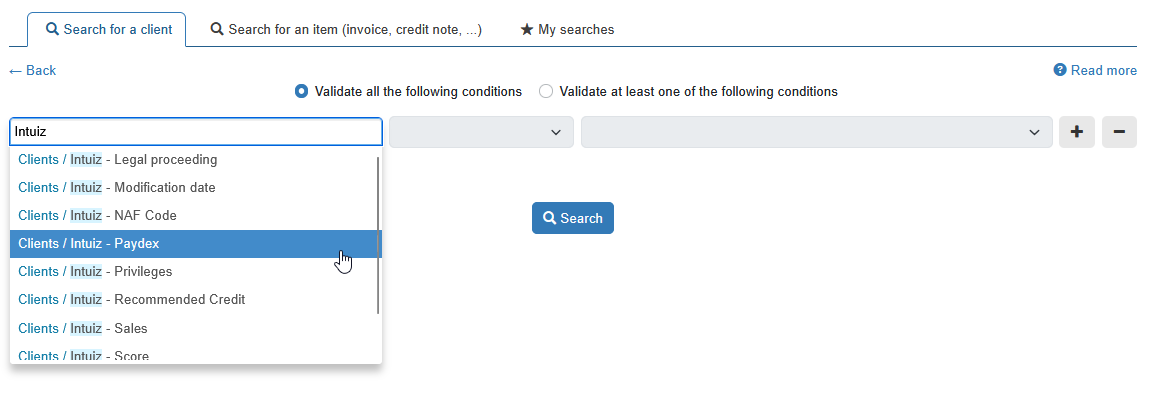
Task: Click the suggestion list scrollbar
Action: [x=378, y=235]
